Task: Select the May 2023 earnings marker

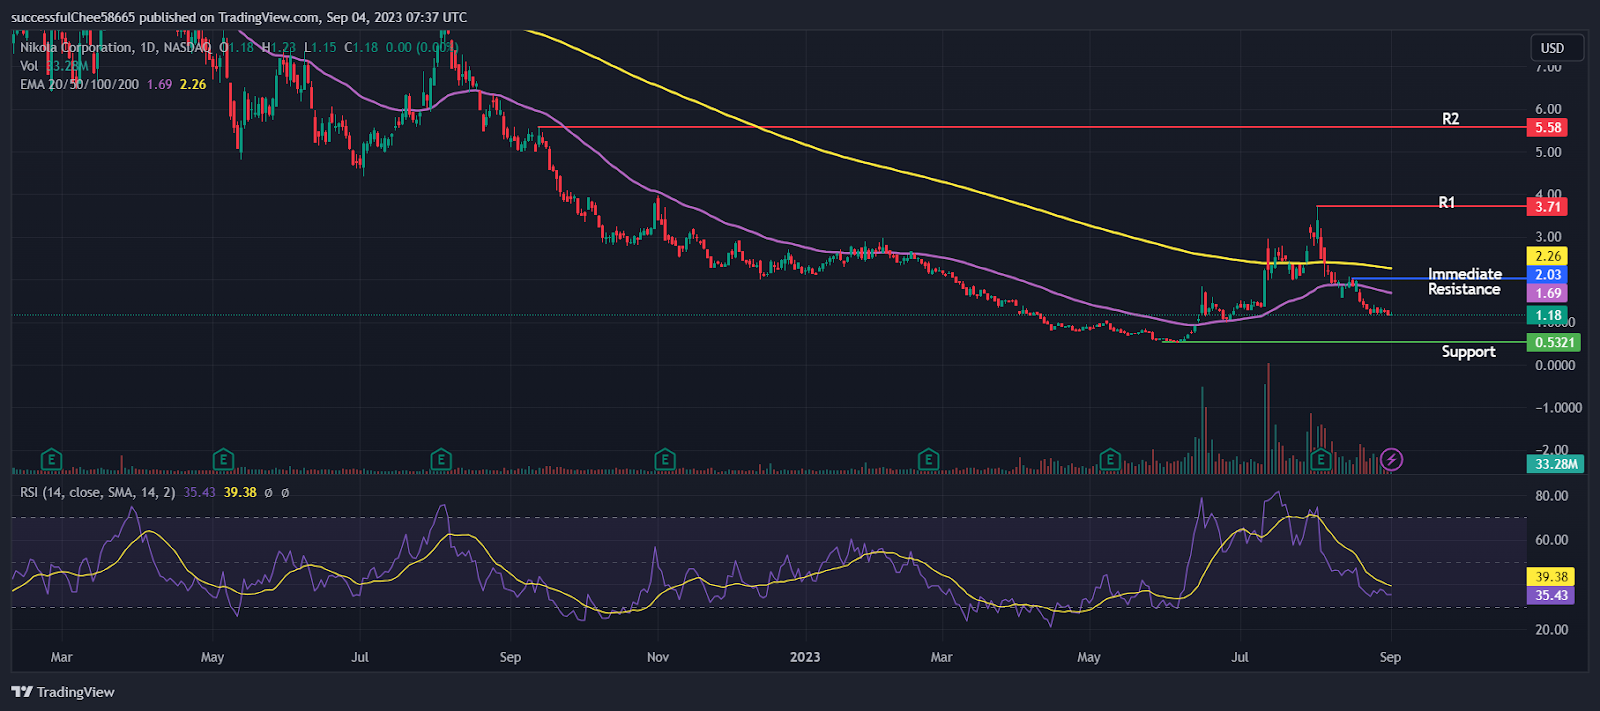Action: pos(1110,460)
